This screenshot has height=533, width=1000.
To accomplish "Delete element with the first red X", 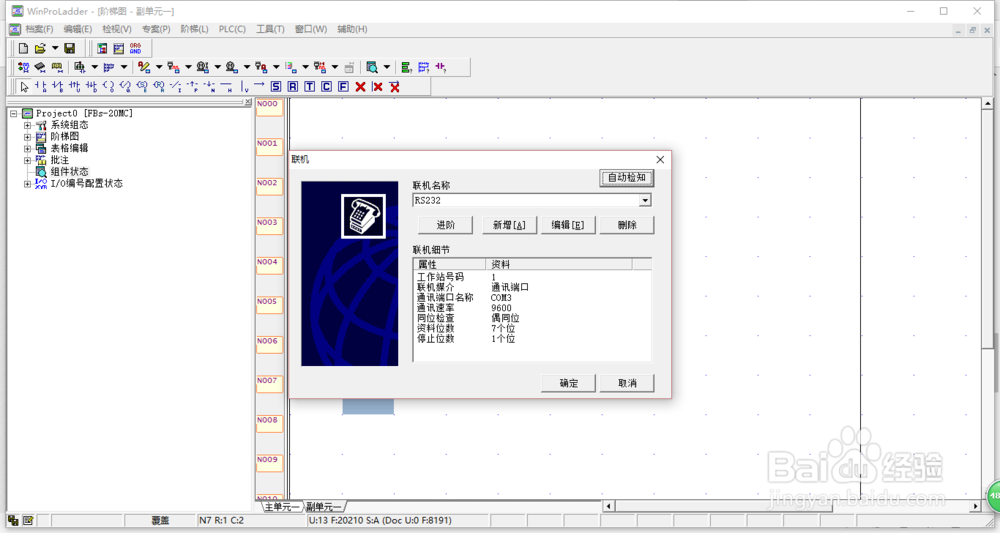I will point(360,87).
